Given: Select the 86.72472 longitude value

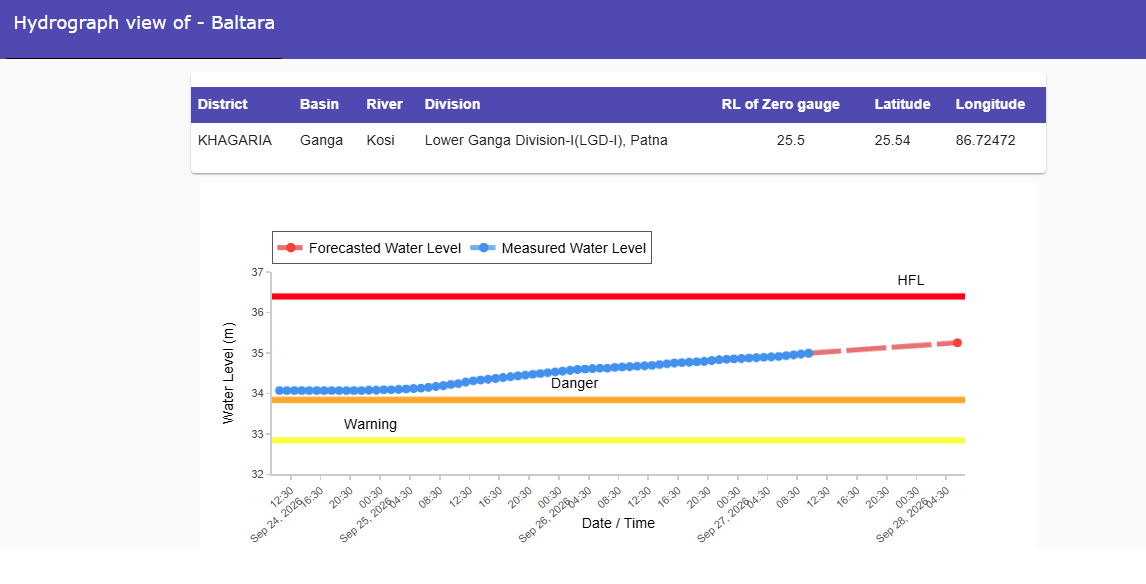Looking at the screenshot, I should [x=985, y=140].
